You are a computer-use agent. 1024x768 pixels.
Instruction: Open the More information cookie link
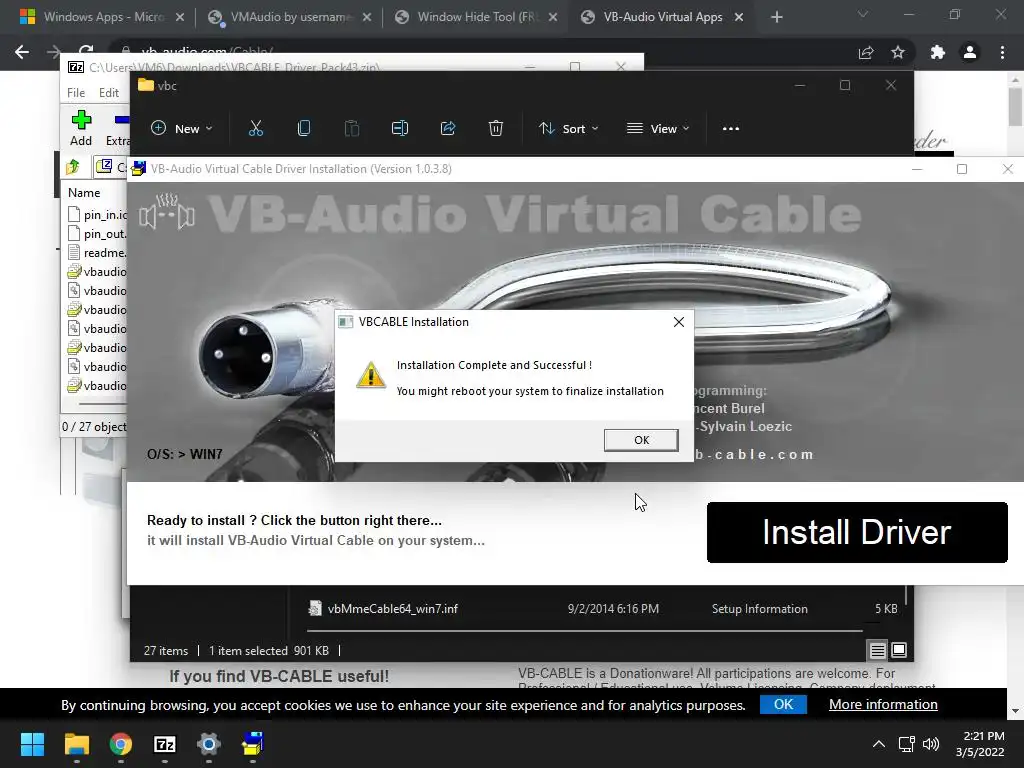click(x=883, y=704)
